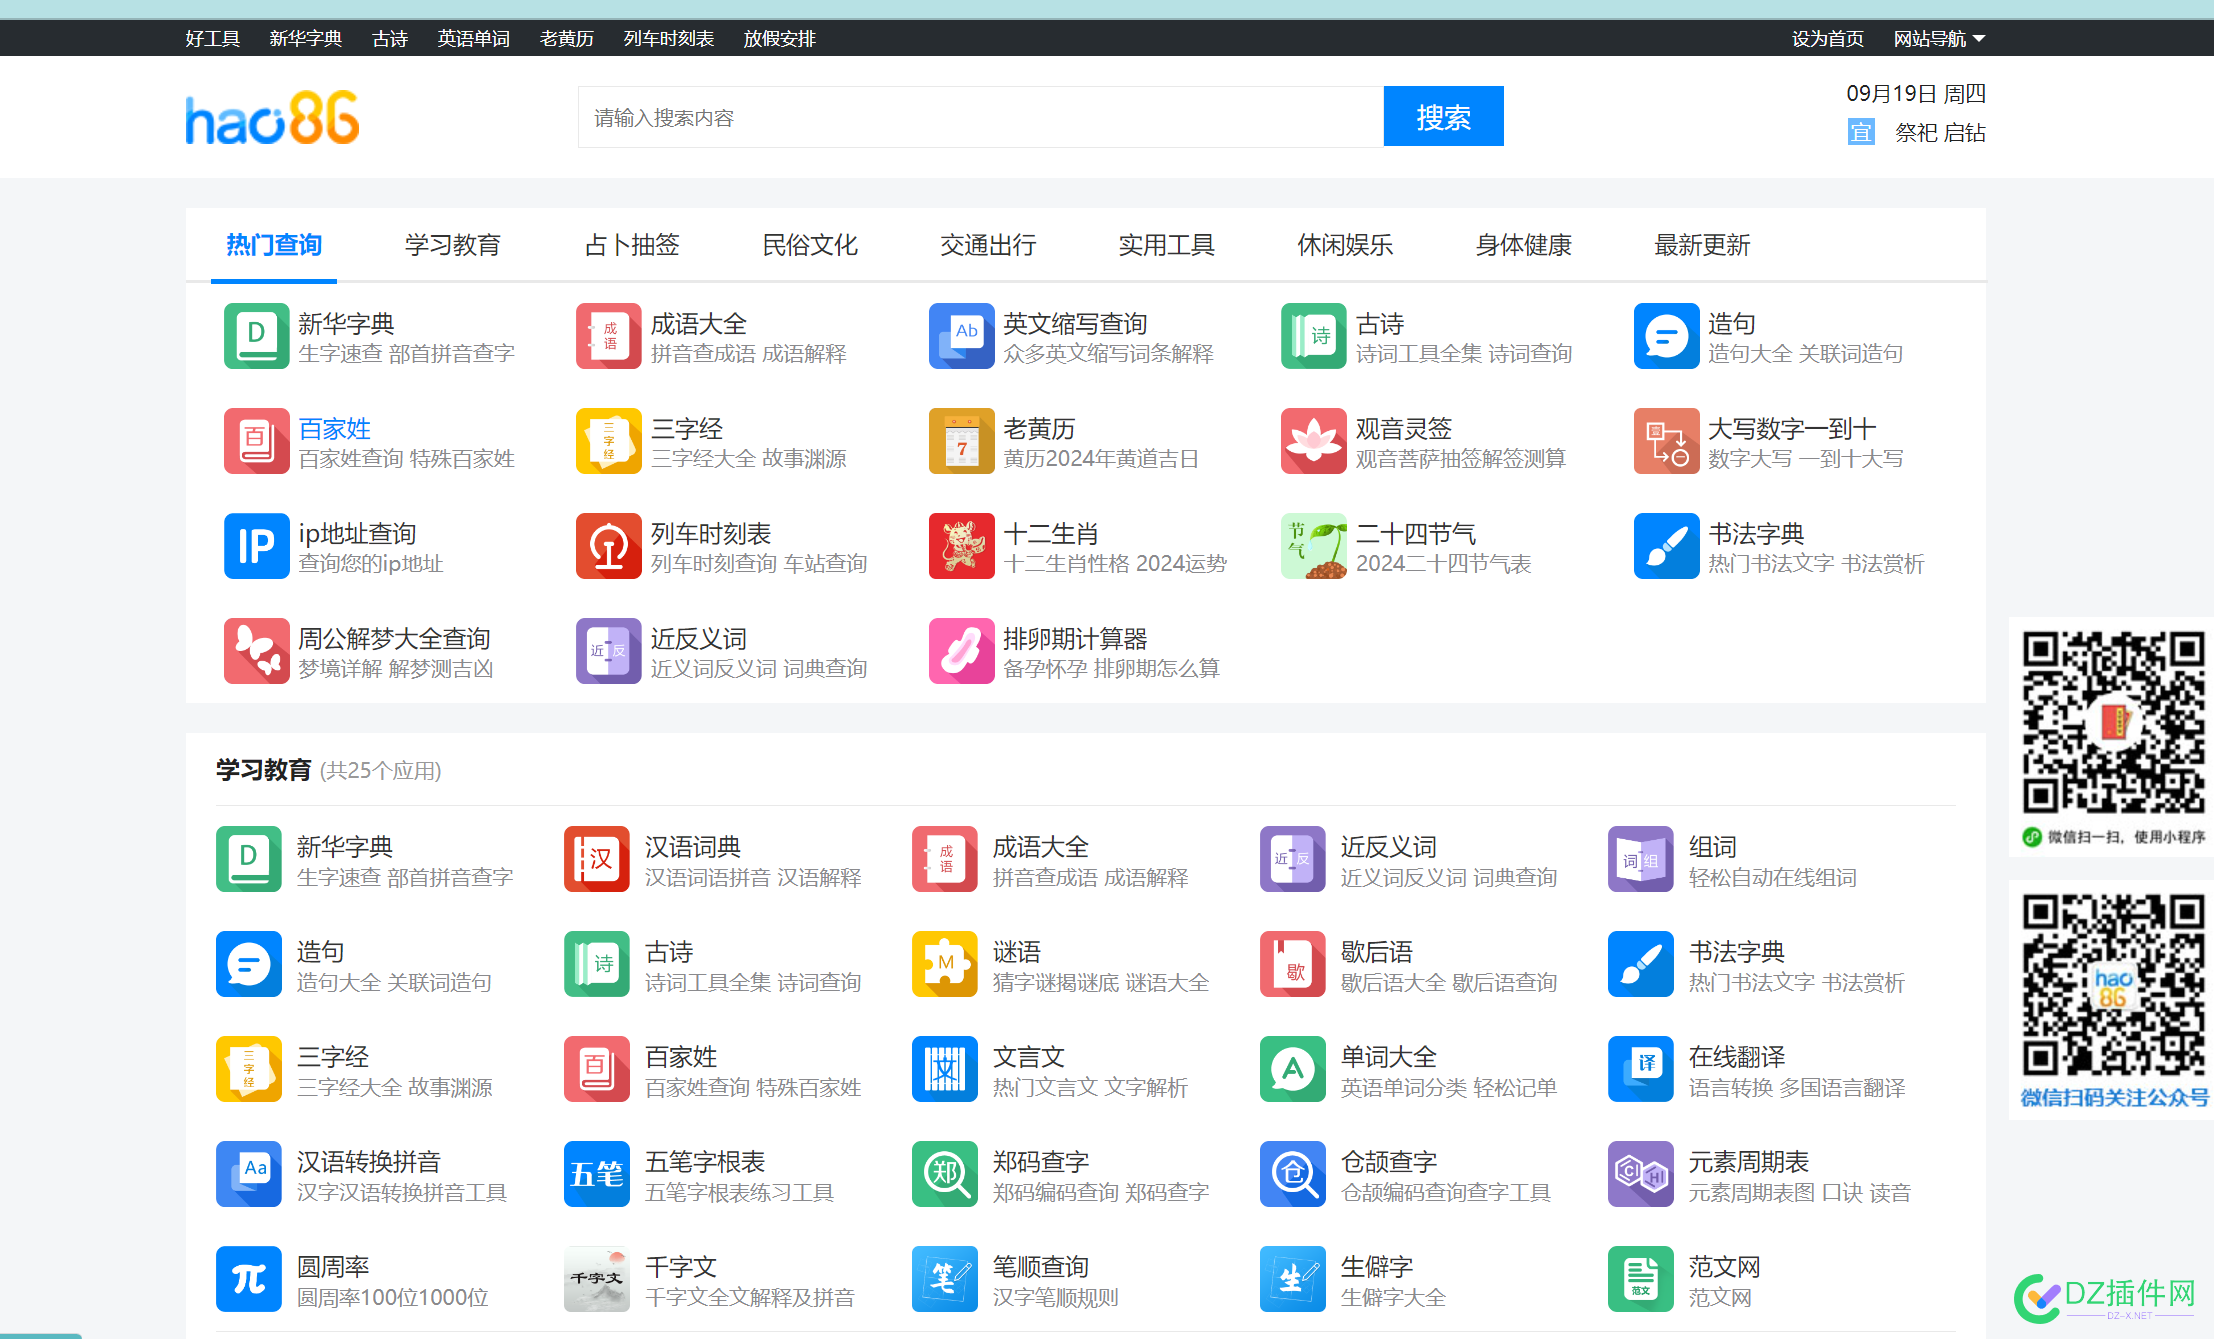Select the 身体健康 tab
This screenshot has width=2214, height=1339.
[1523, 245]
